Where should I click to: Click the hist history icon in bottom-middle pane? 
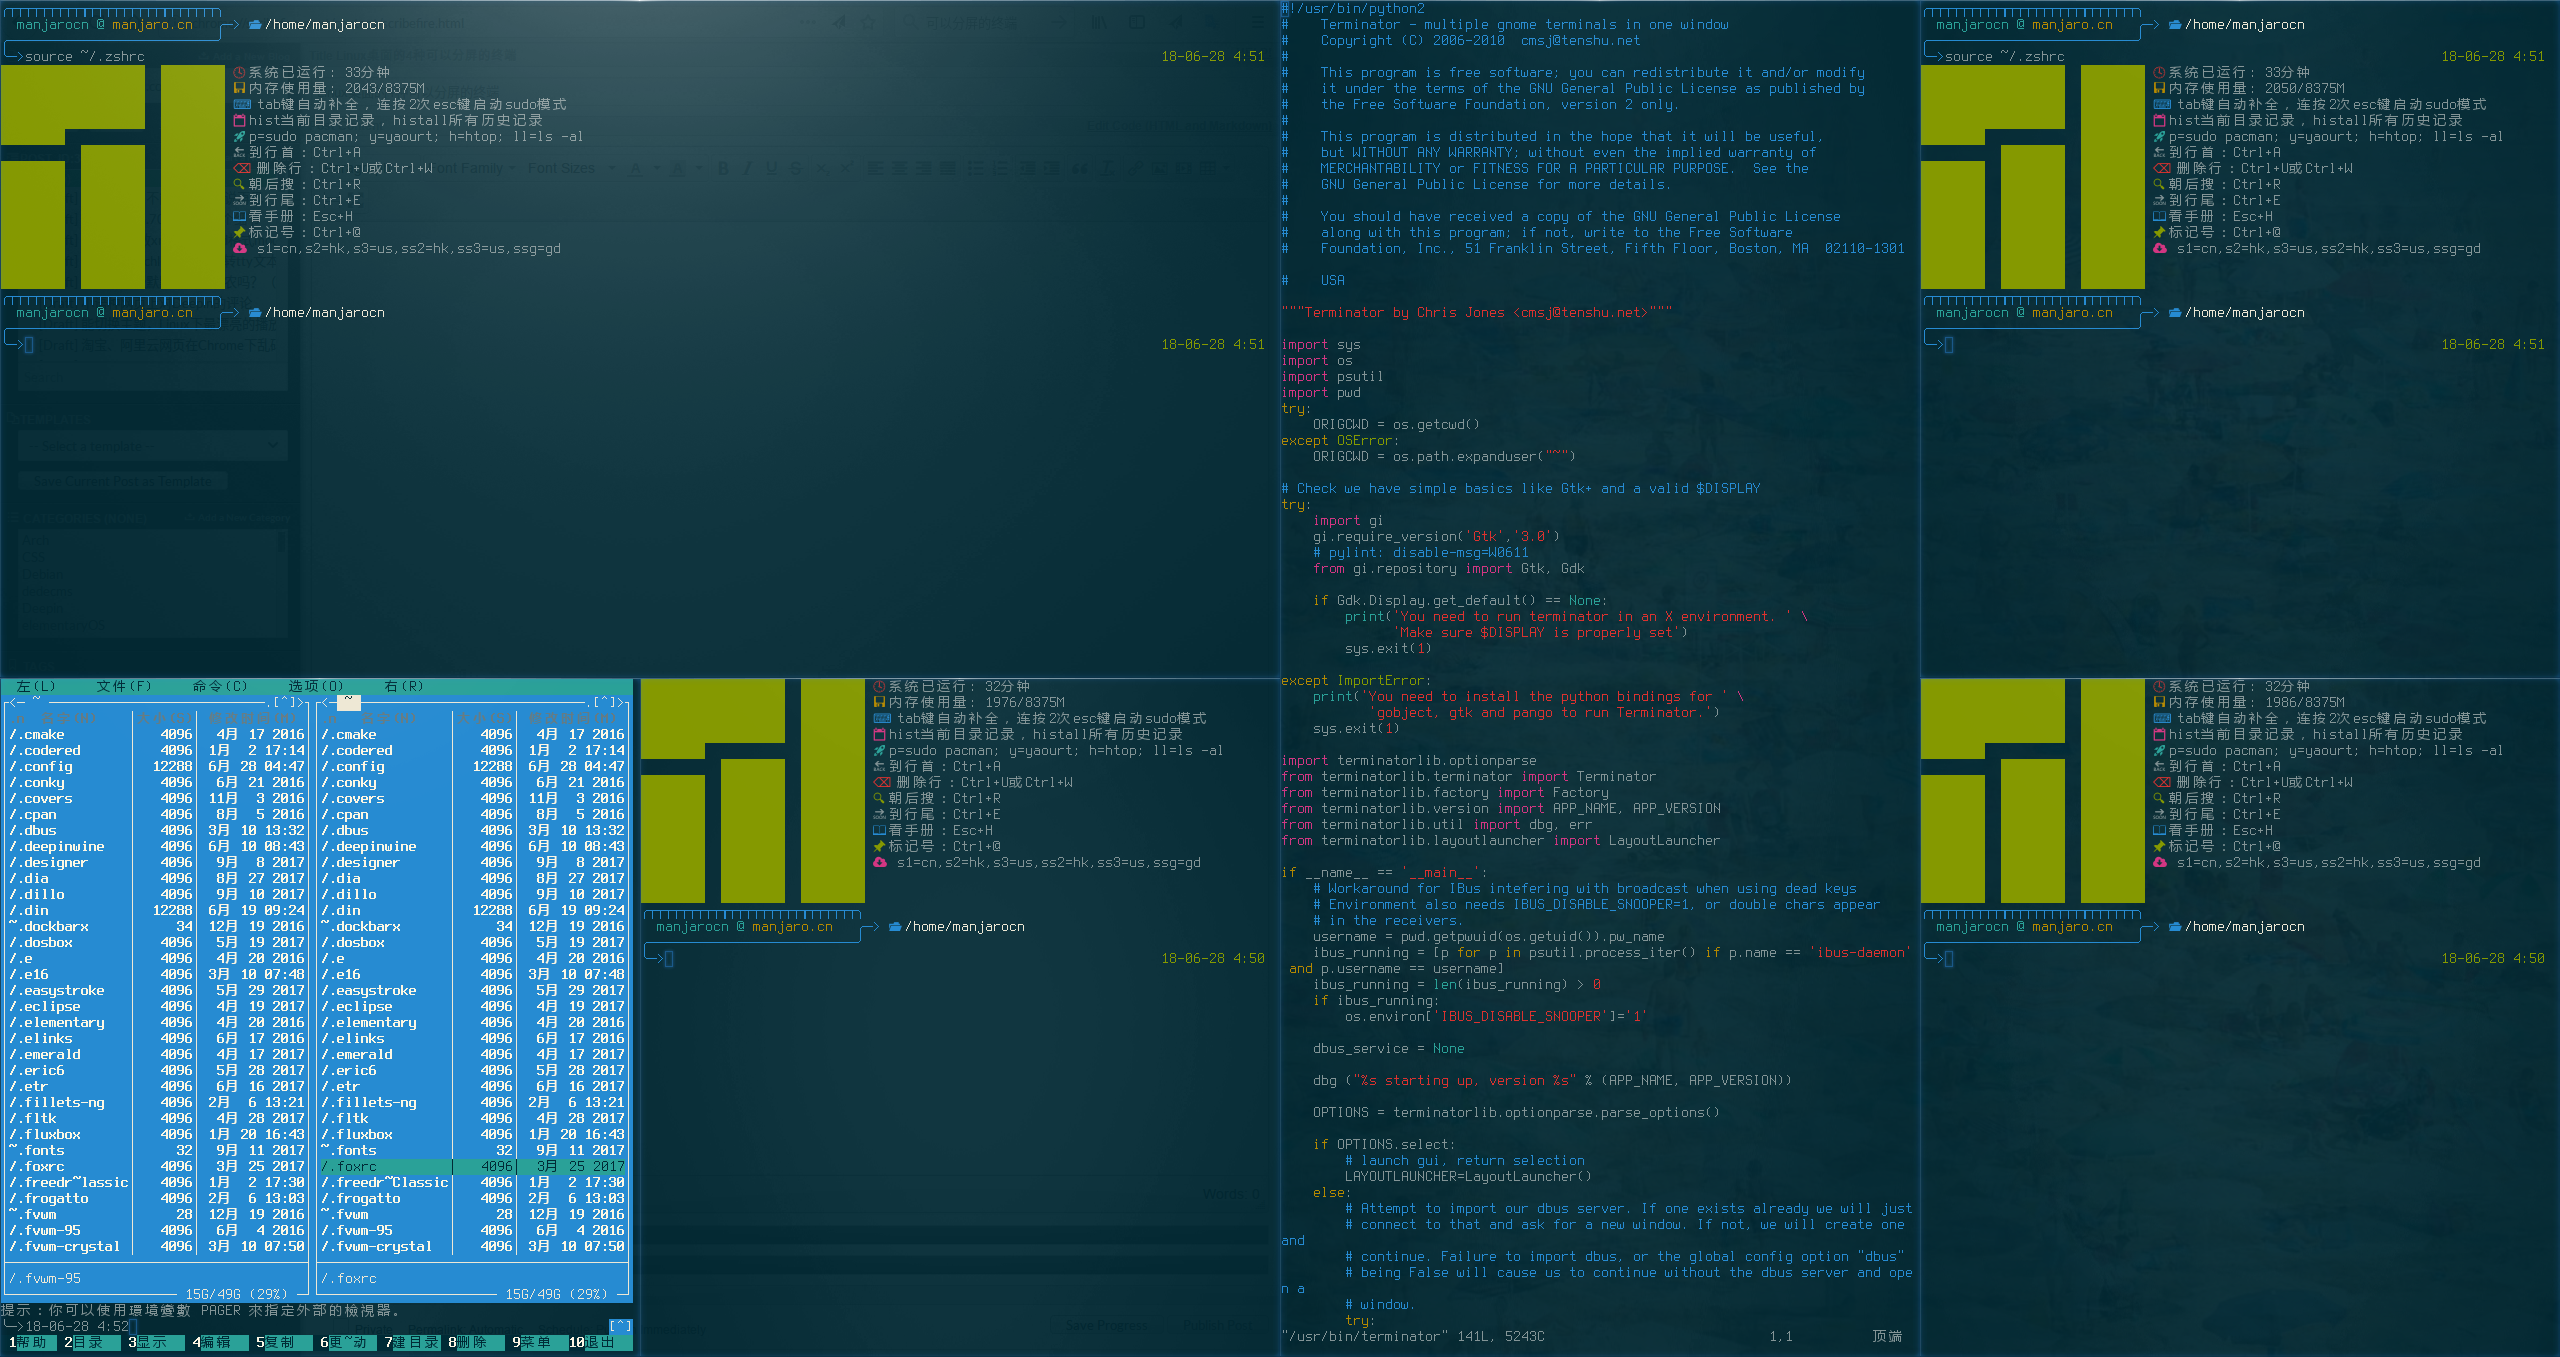880,734
